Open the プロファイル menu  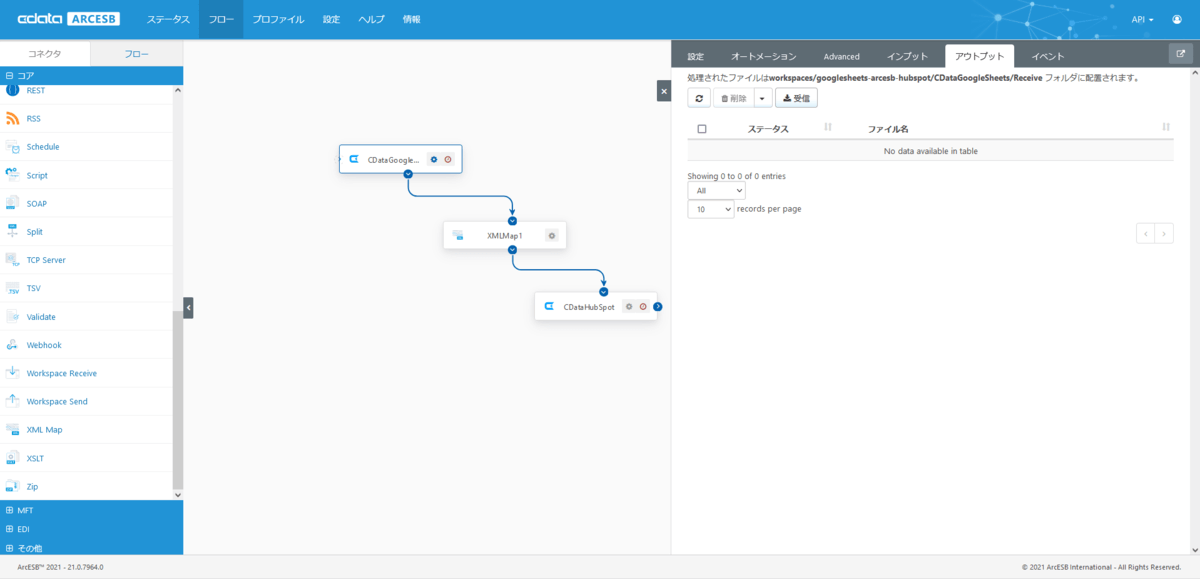coord(279,19)
